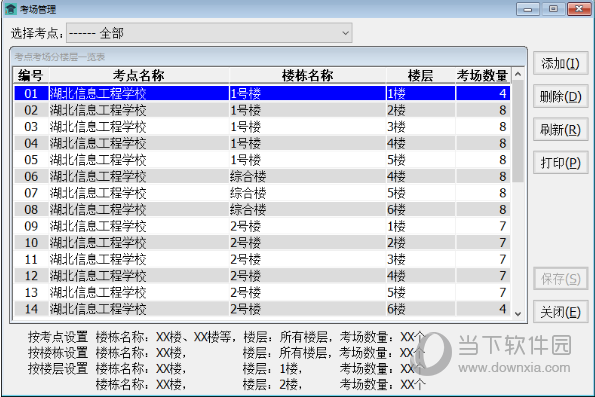Click the disabled 保存(S) button
The width and height of the screenshot is (595, 397).
[x=560, y=279]
